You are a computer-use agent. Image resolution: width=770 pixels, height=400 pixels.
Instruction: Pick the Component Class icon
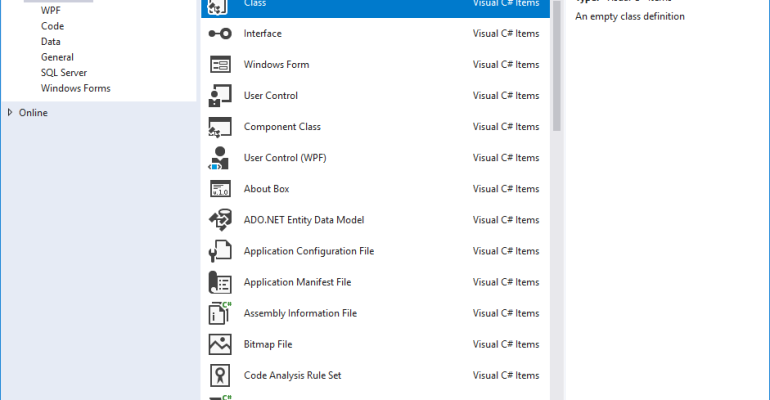tap(220, 127)
